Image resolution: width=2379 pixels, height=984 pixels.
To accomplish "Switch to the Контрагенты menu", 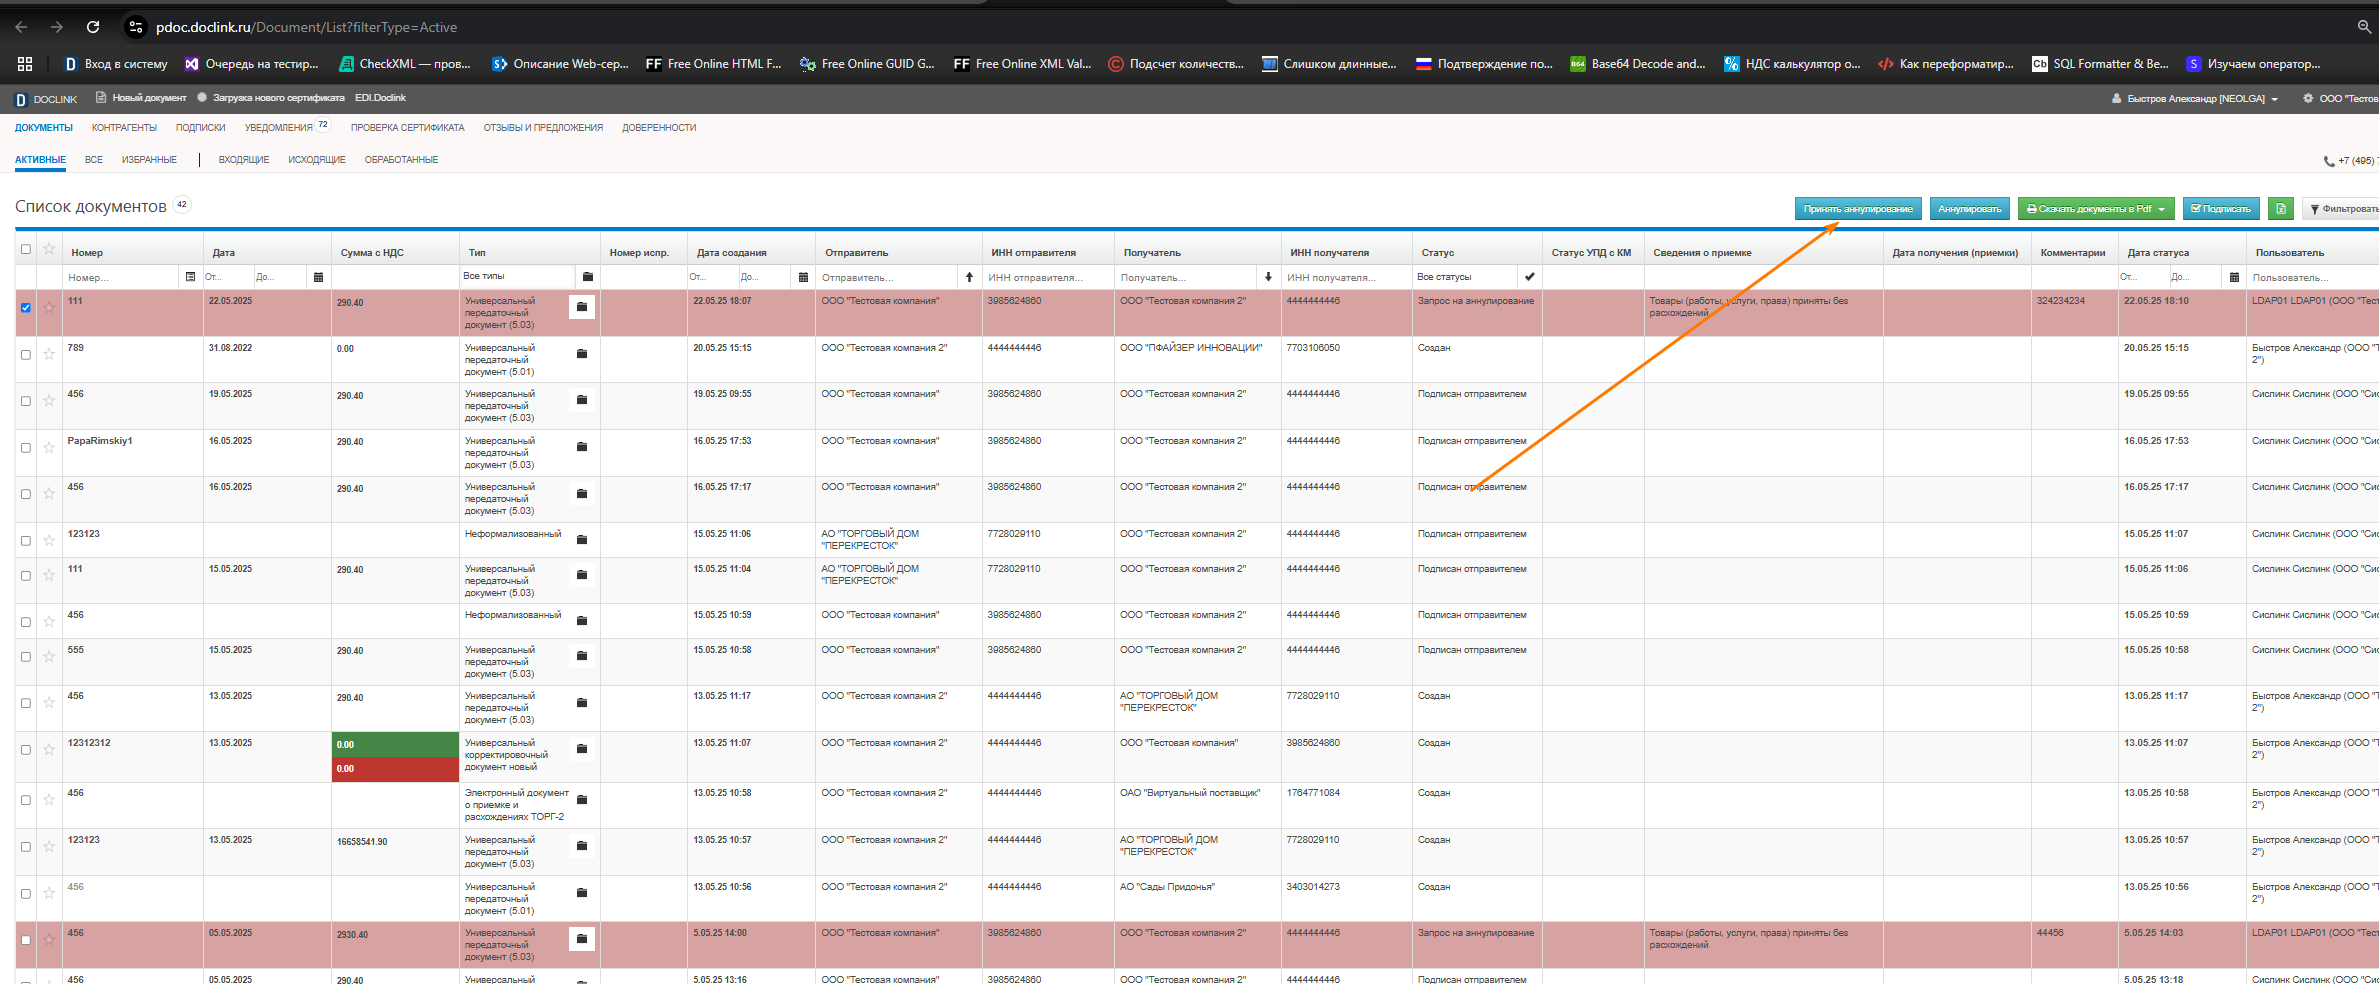I will (x=124, y=128).
